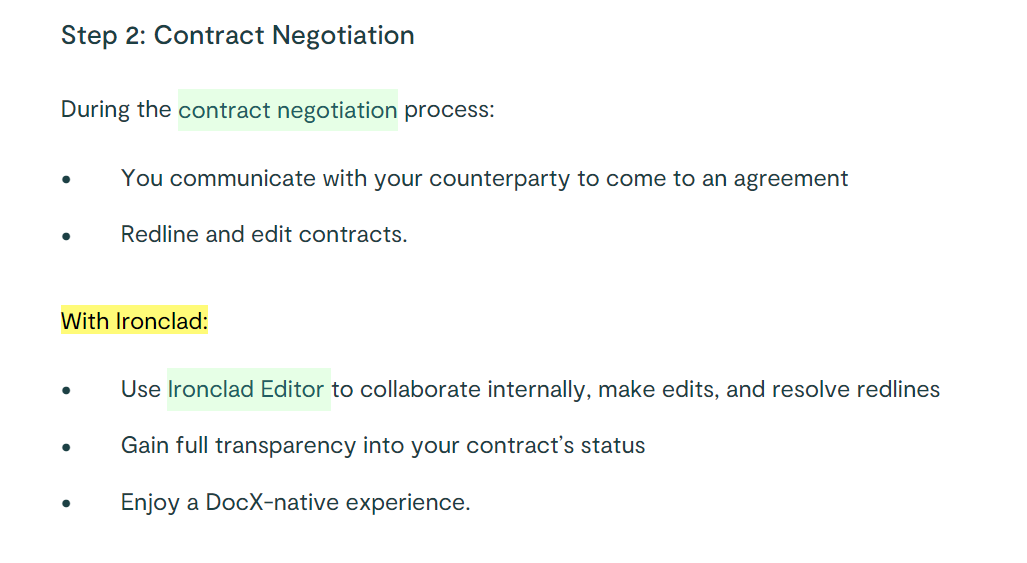Click the Step 2: Contract Negotiation heading
This screenshot has width=1027, height=563.
point(238,35)
